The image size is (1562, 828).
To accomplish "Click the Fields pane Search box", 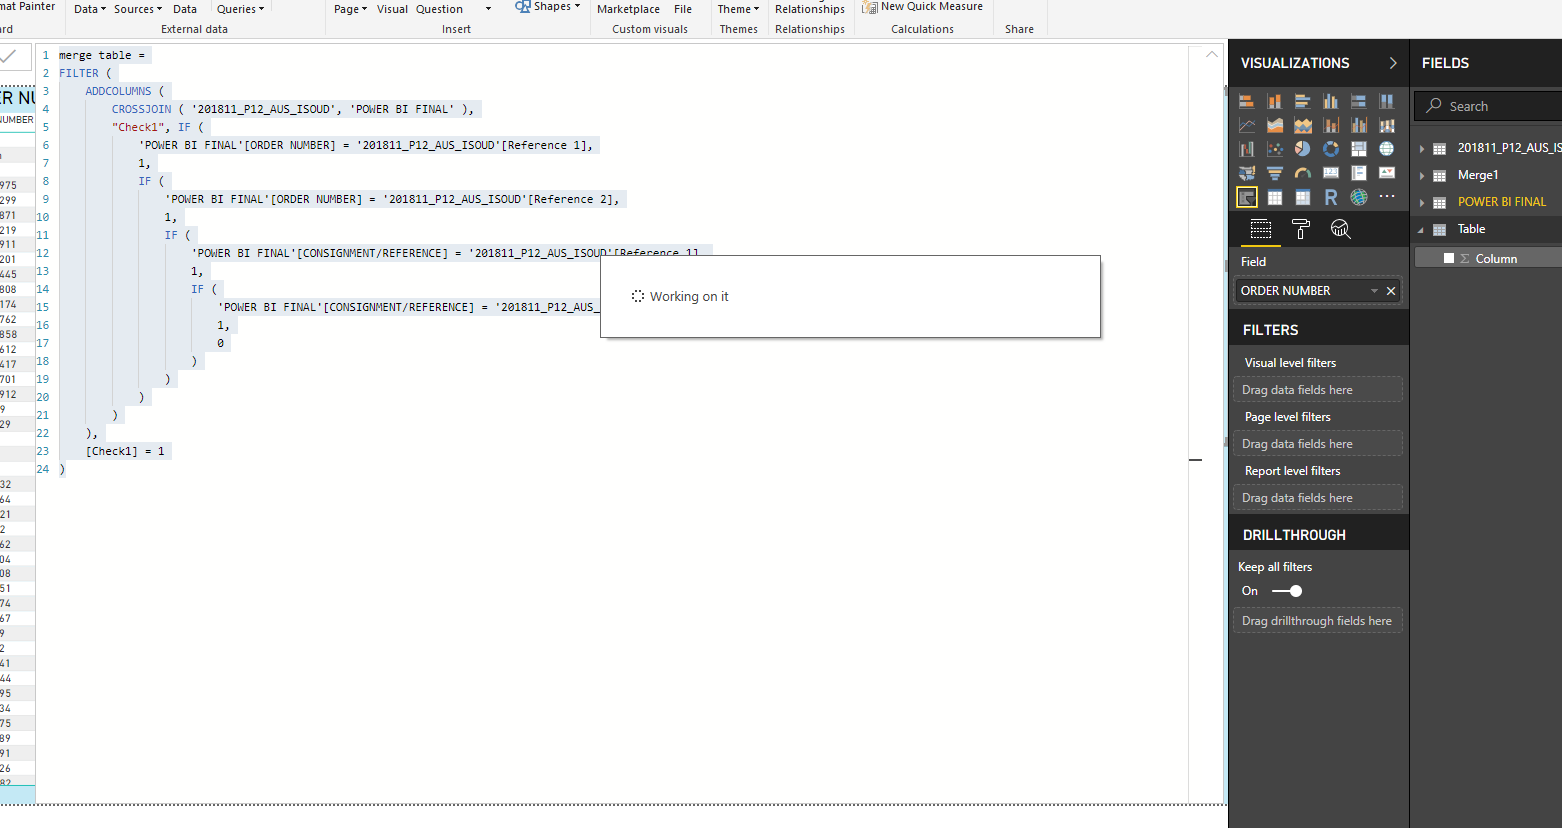I will click(x=1489, y=106).
